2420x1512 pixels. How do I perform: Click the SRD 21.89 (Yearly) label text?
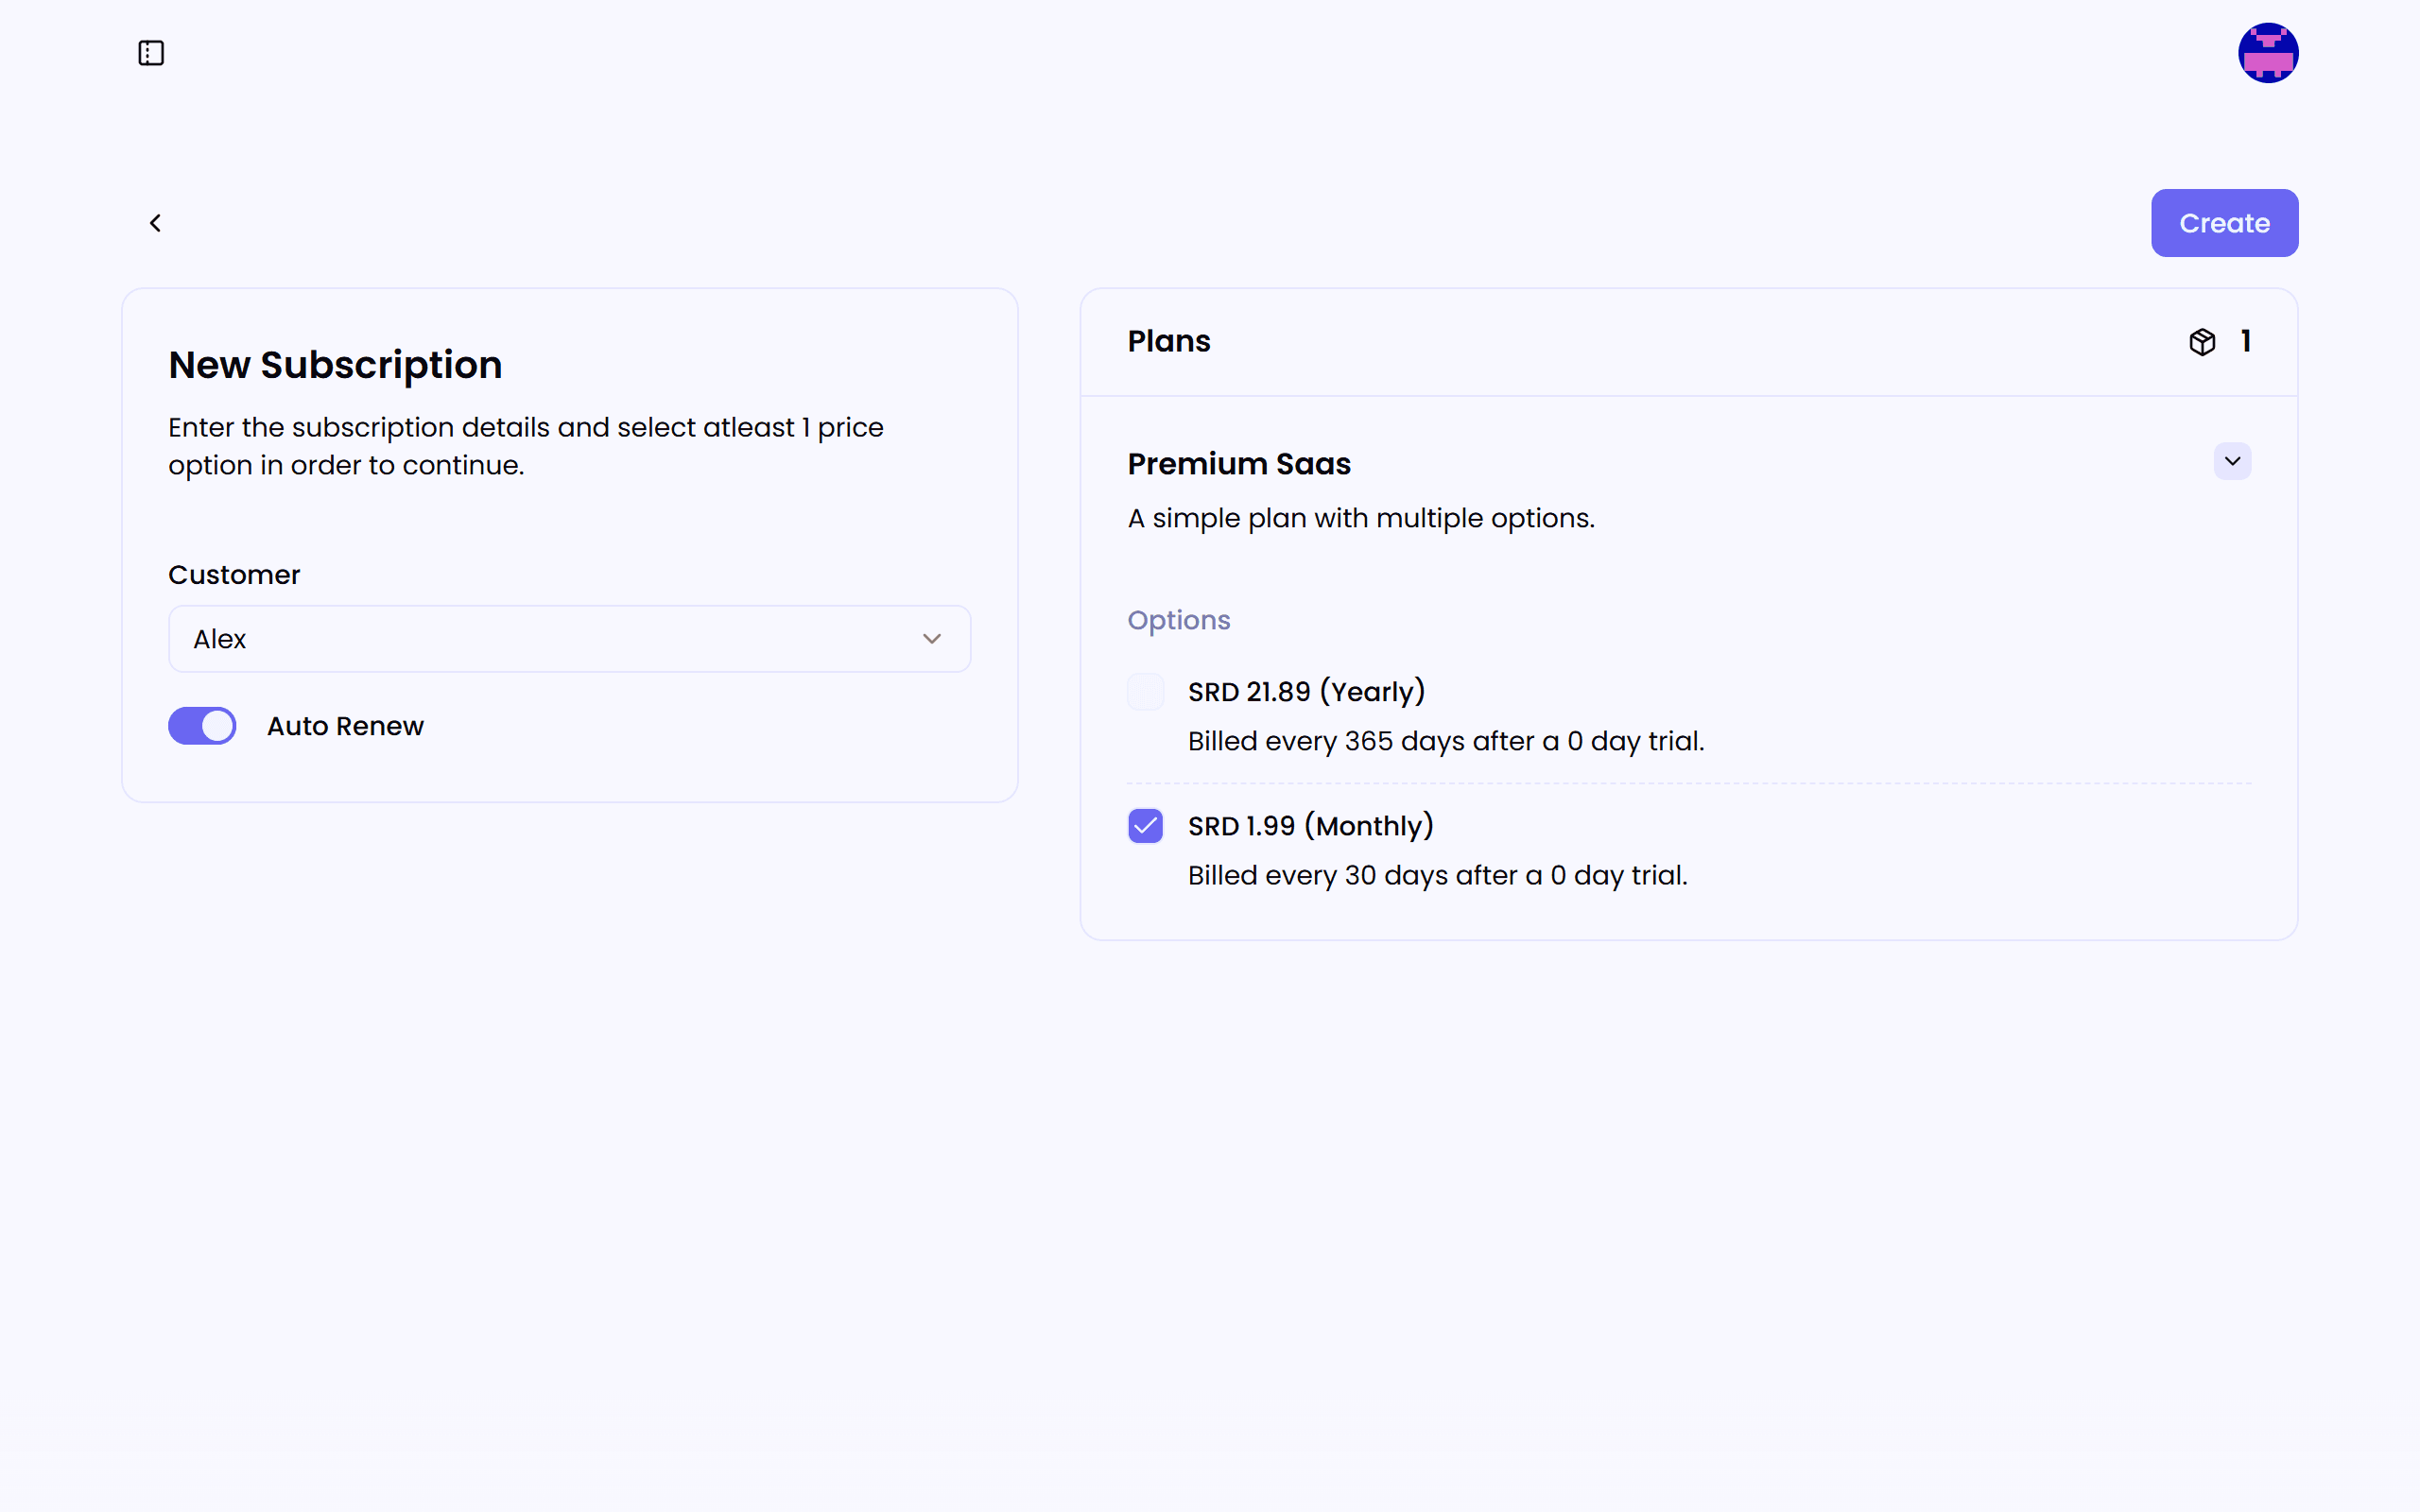coord(1306,692)
